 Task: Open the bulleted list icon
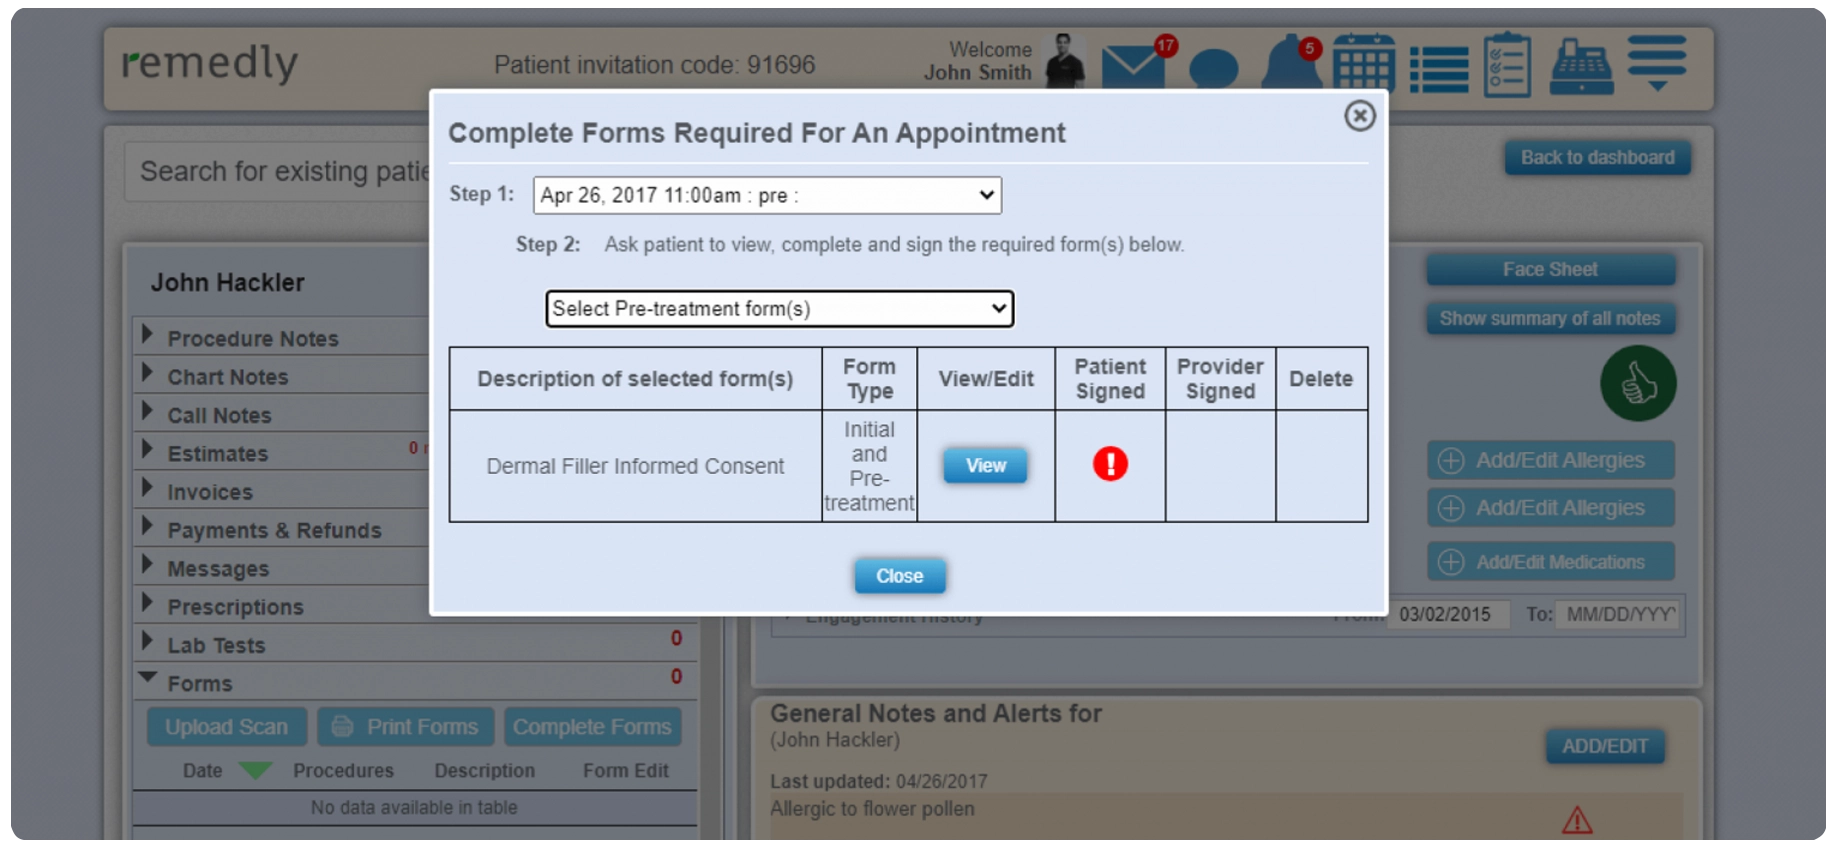pos(1439,69)
